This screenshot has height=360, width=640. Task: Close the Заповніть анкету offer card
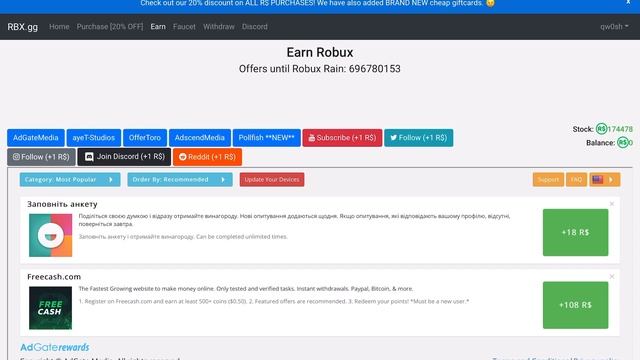611,204
